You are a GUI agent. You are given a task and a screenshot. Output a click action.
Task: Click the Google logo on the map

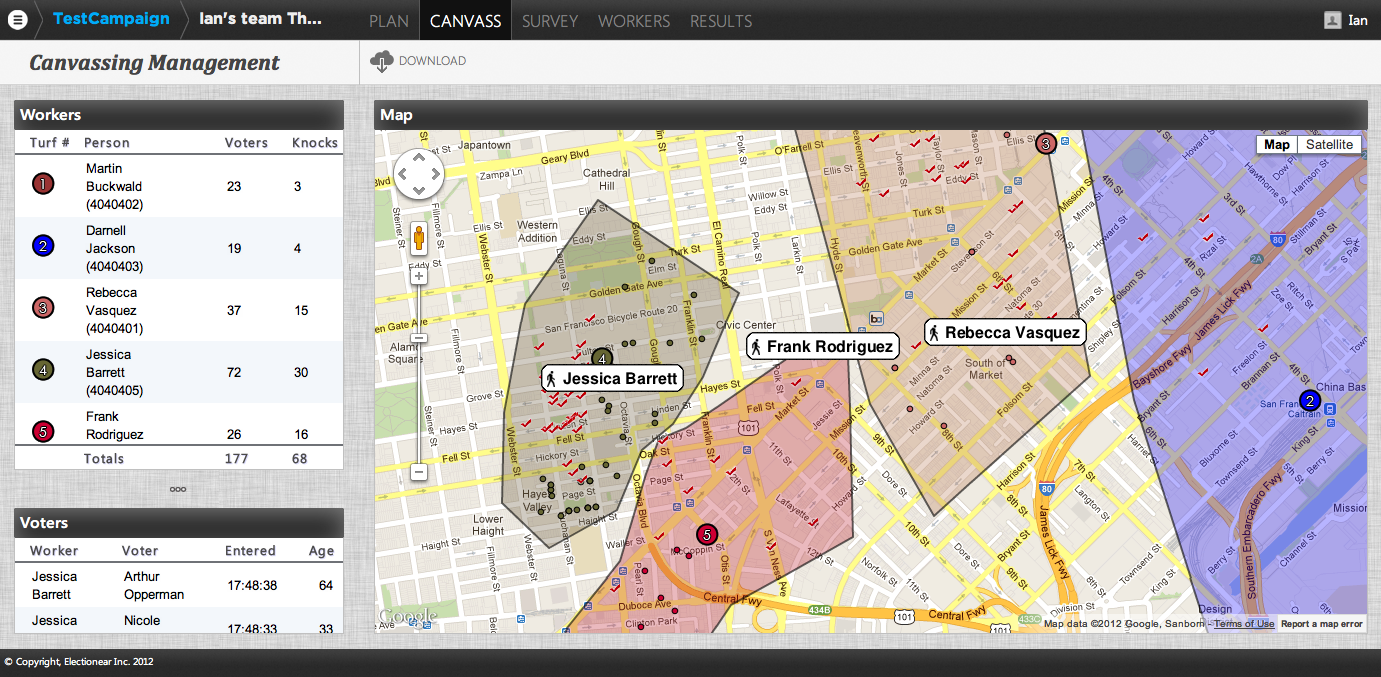click(x=408, y=616)
